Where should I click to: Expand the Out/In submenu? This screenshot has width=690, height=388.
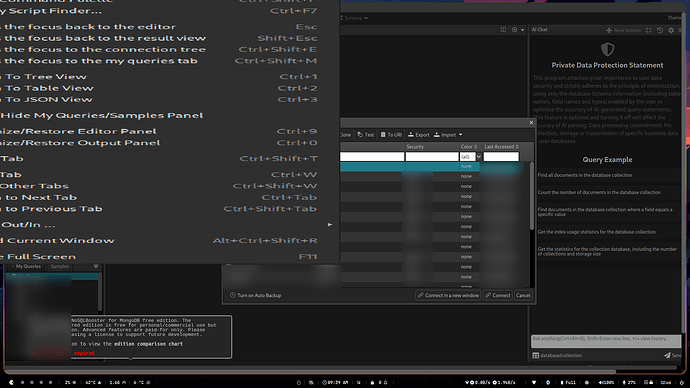169,225
